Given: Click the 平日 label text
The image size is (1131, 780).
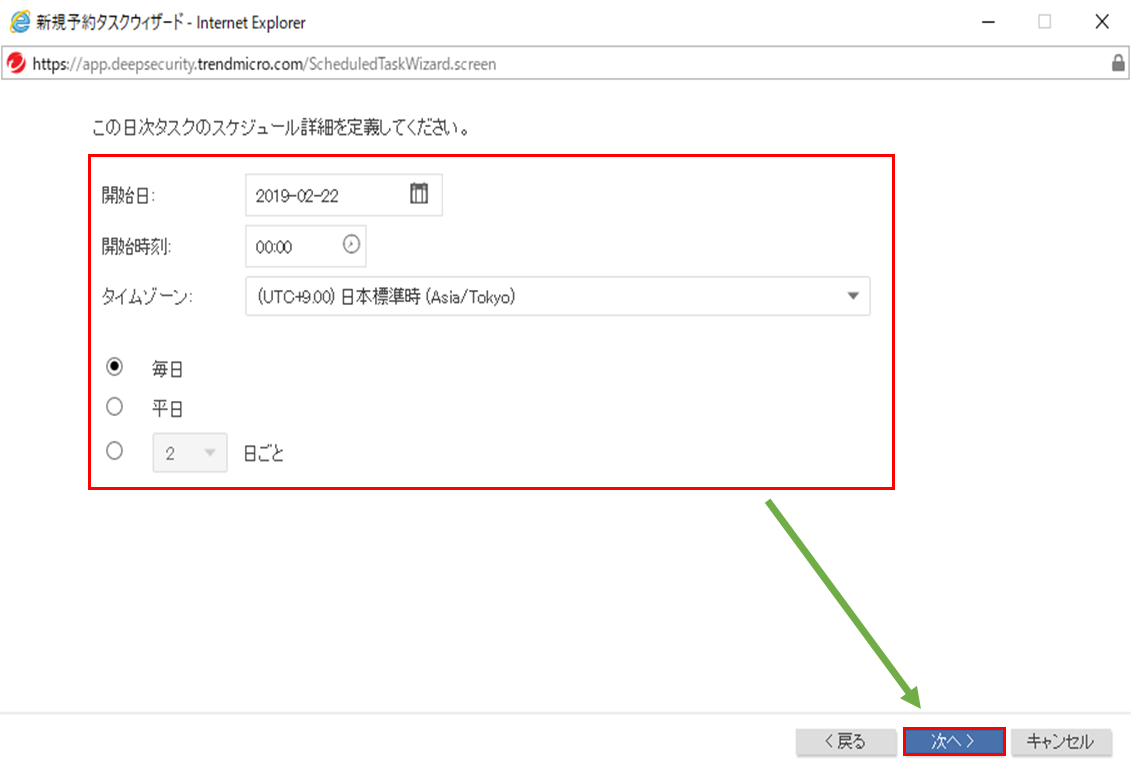Looking at the screenshot, I should click(167, 409).
